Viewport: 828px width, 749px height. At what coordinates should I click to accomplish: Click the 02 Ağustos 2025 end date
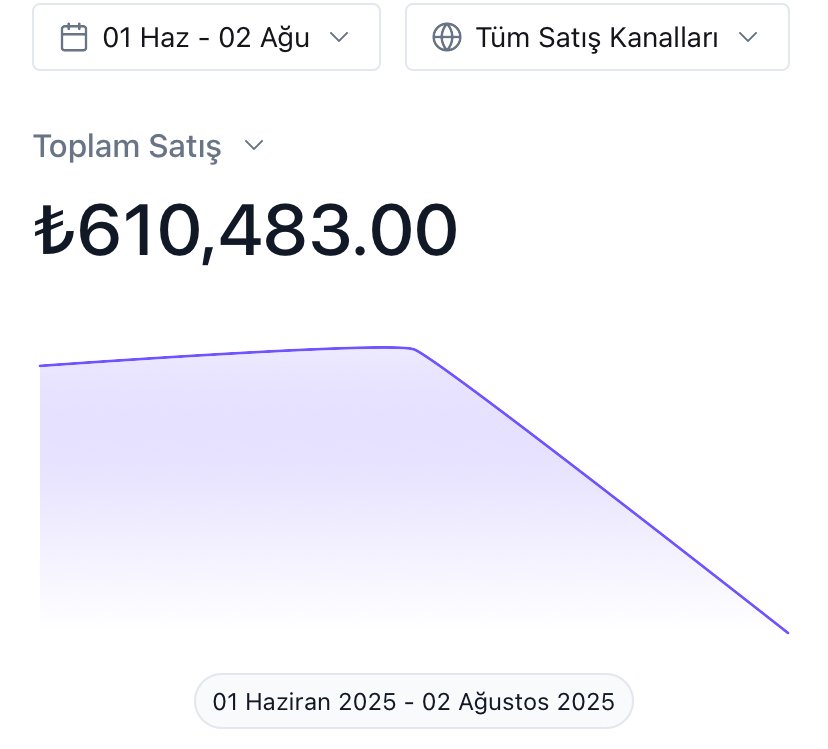pyautogui.click(x=518, y=701)
